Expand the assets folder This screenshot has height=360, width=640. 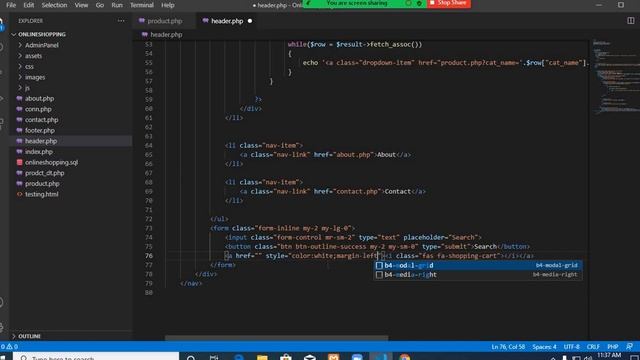[x=33, y=56]
